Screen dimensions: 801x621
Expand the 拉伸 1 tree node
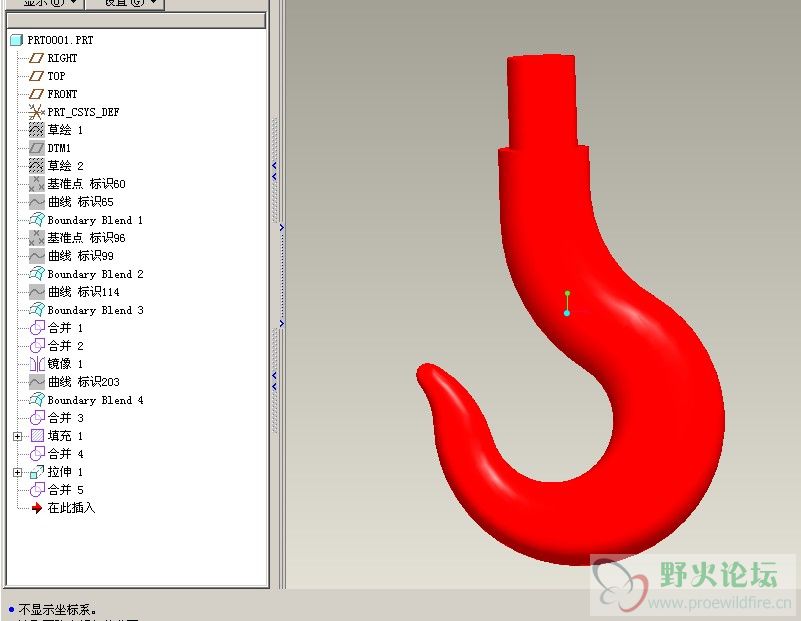17,472
